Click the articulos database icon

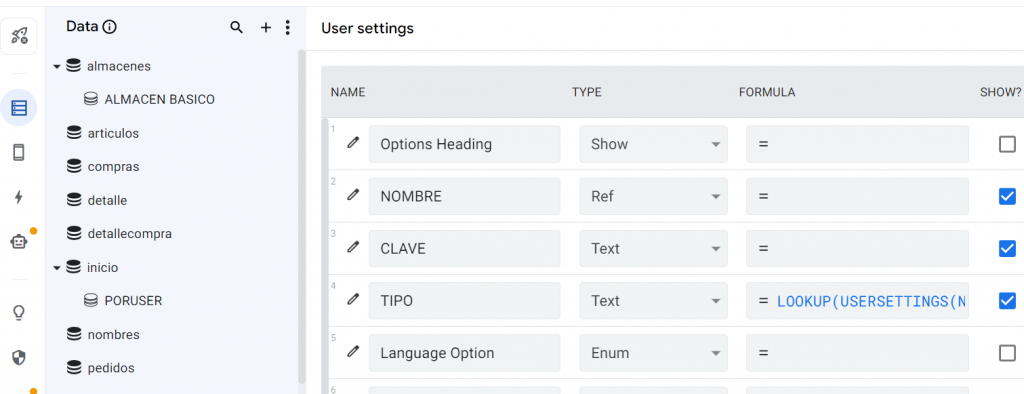point(74,133)
